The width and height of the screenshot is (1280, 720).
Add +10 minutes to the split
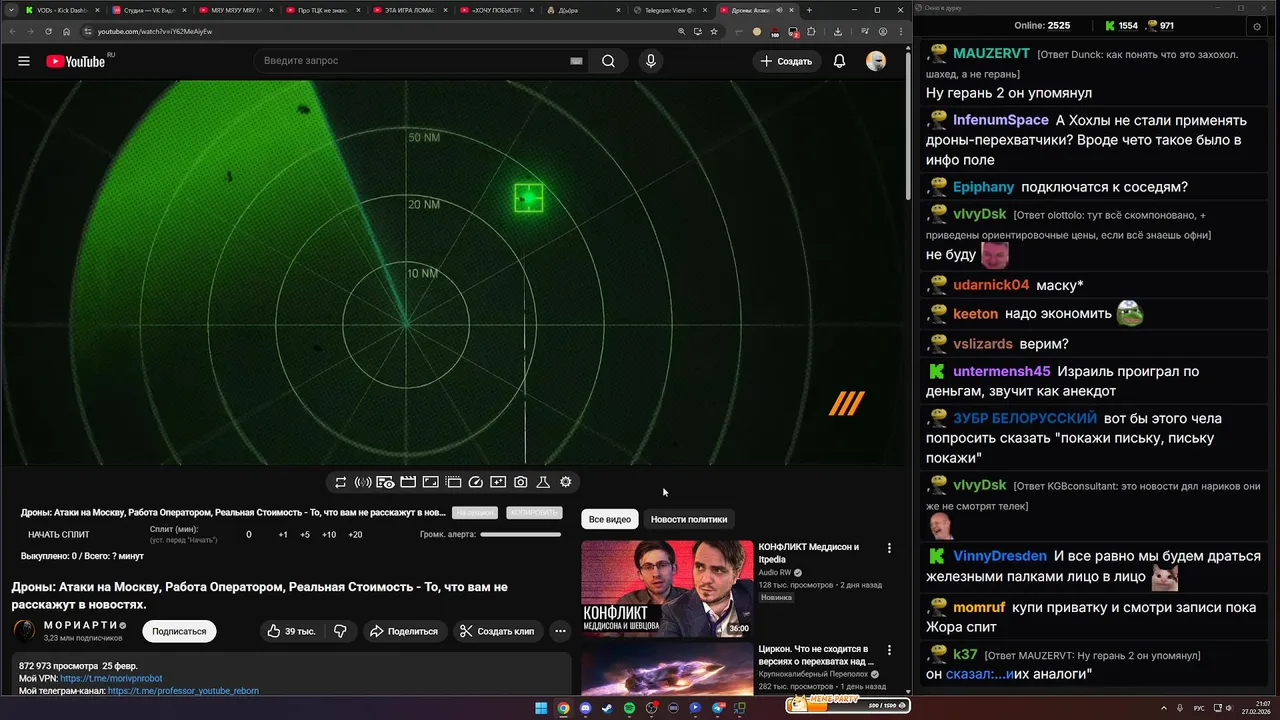tap(329, 535)
